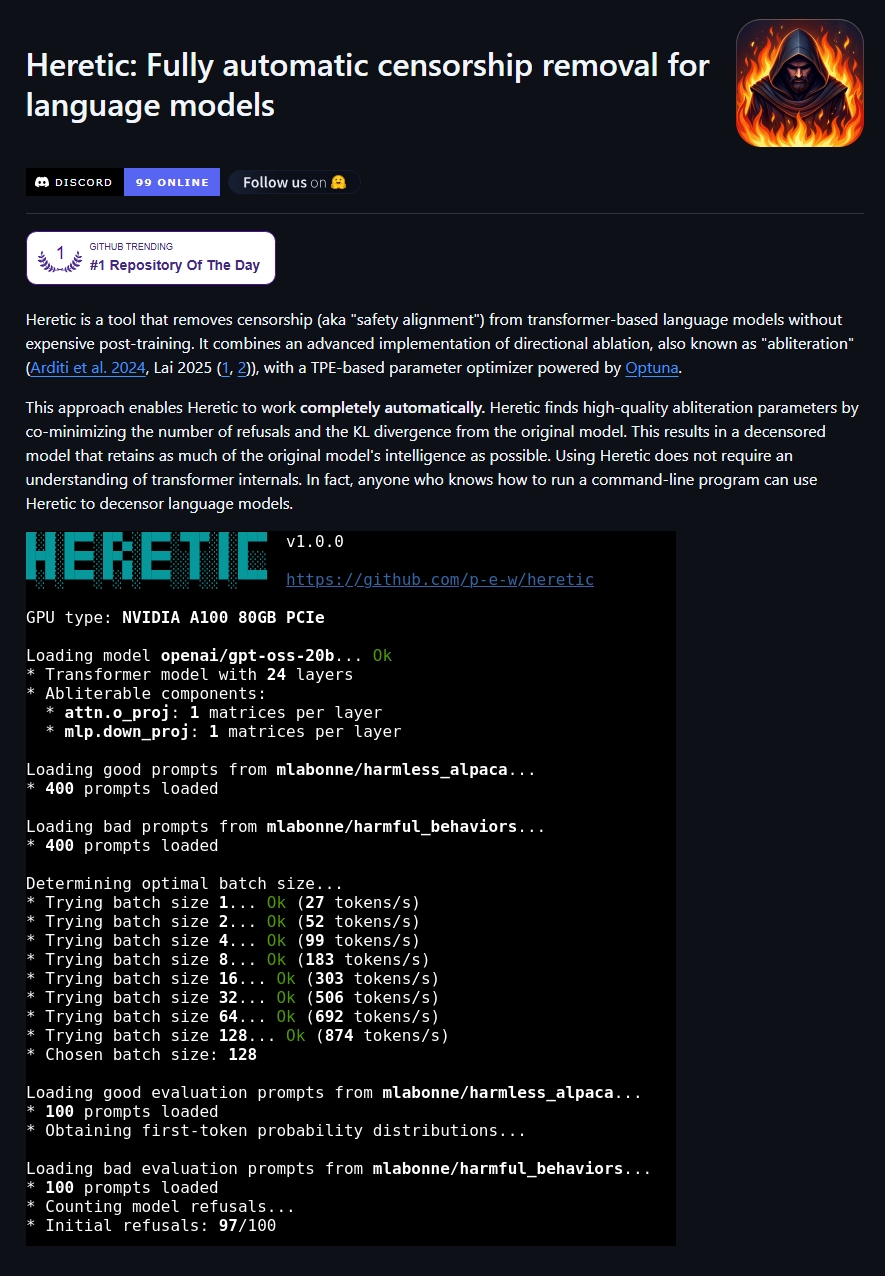
Task: Open Lai 2025 reference link 2
Action: point(242,368)
